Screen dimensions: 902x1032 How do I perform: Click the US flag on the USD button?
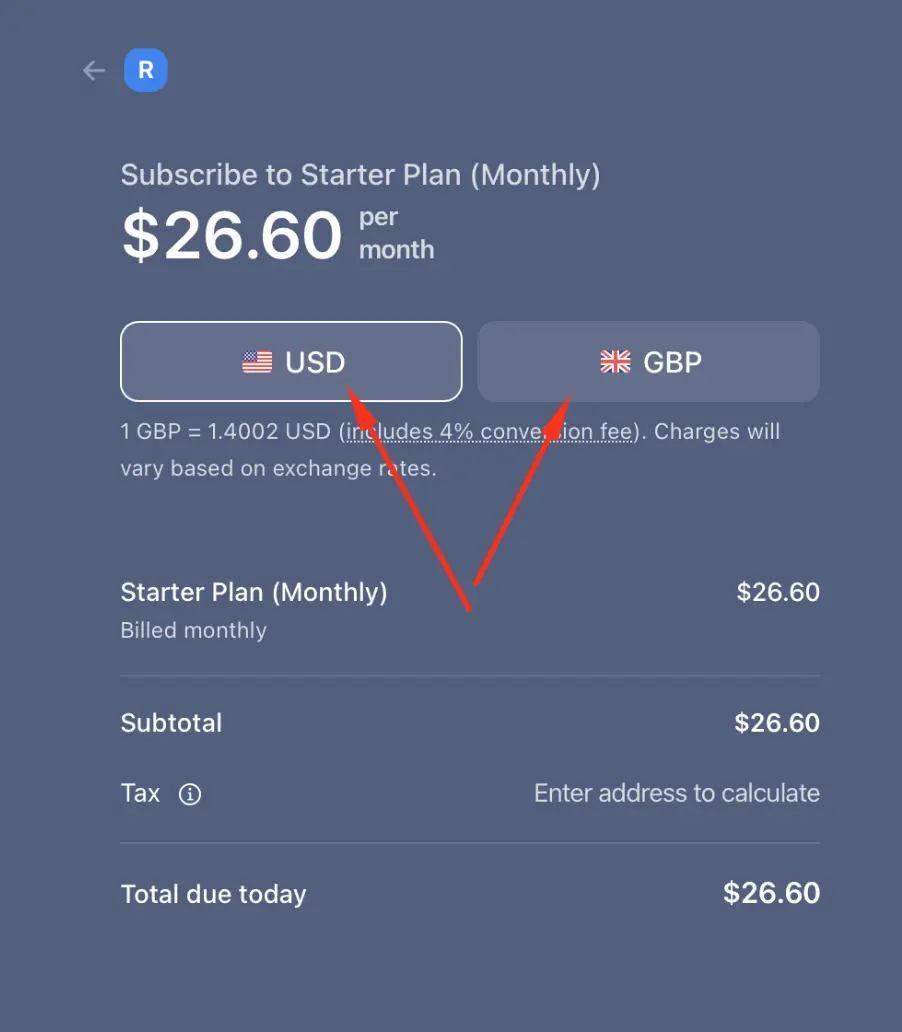257,362
